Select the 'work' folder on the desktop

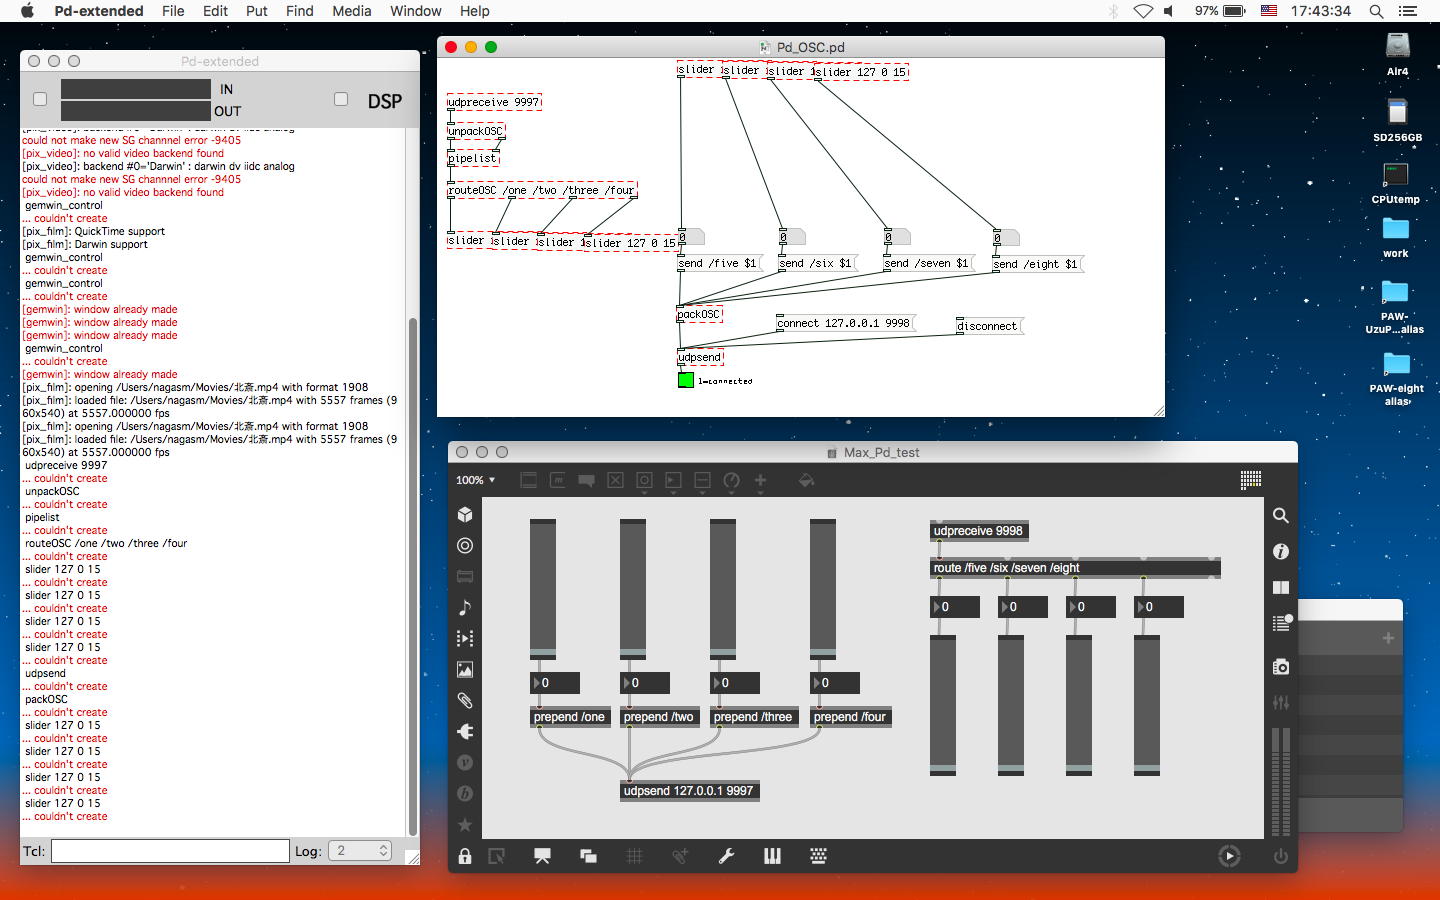point(1396,238)
